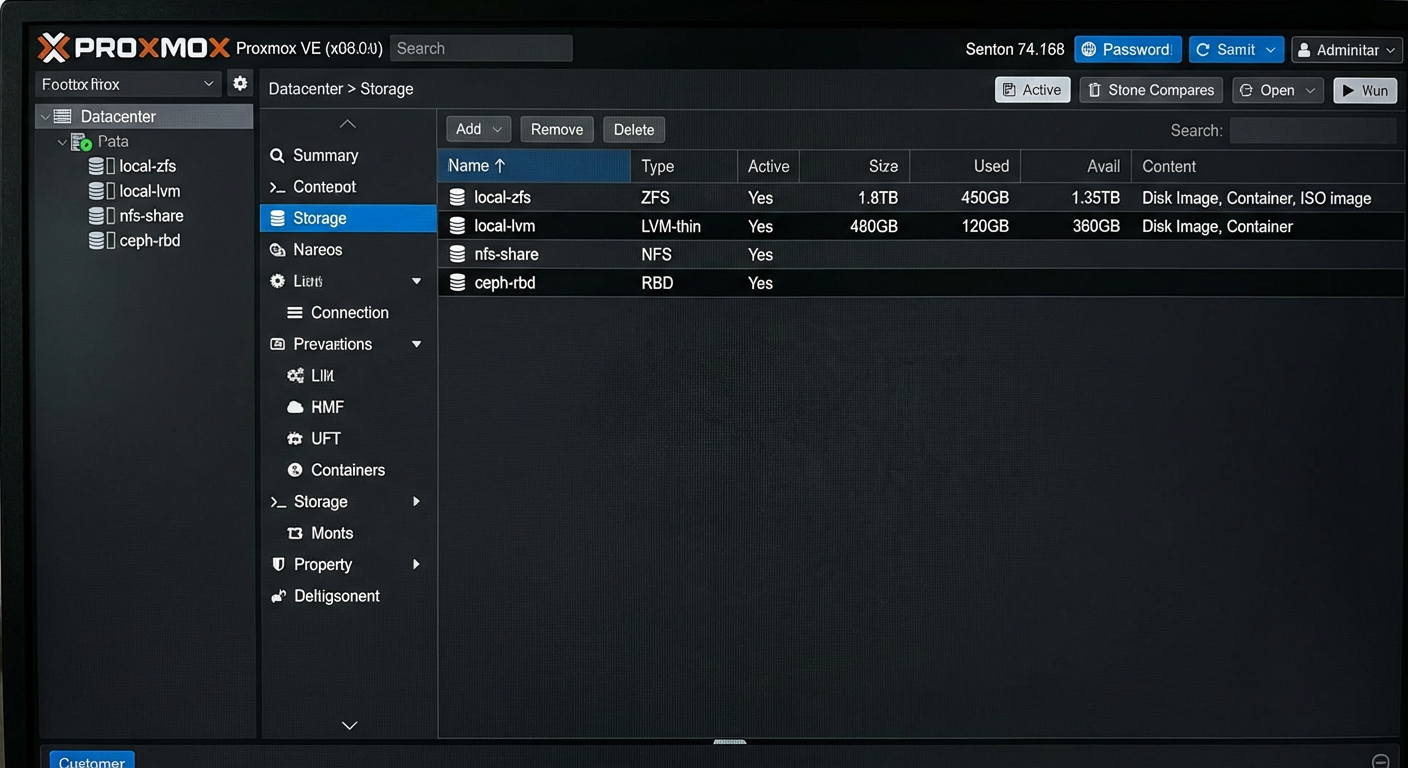Click the storage icon next to local-zfs in tree
The width and height of the screenshot is (1408, 768).
click(96, 166)
